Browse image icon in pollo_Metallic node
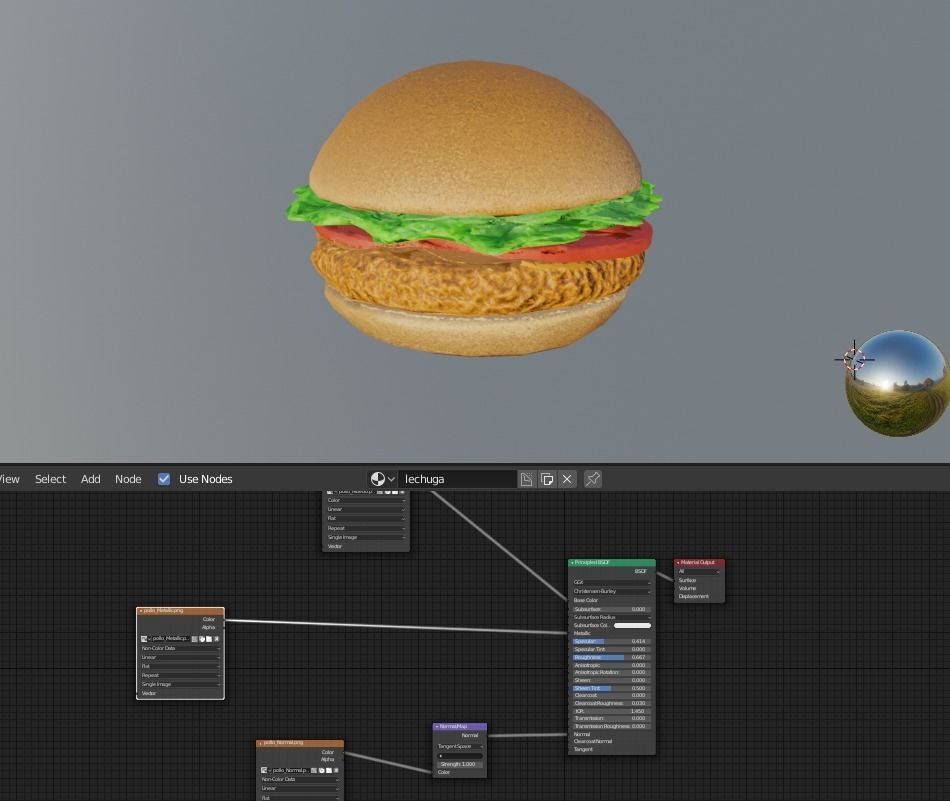The height and width of the screenshot is (801, 950). pyautogui.click(x=145, y=639)
